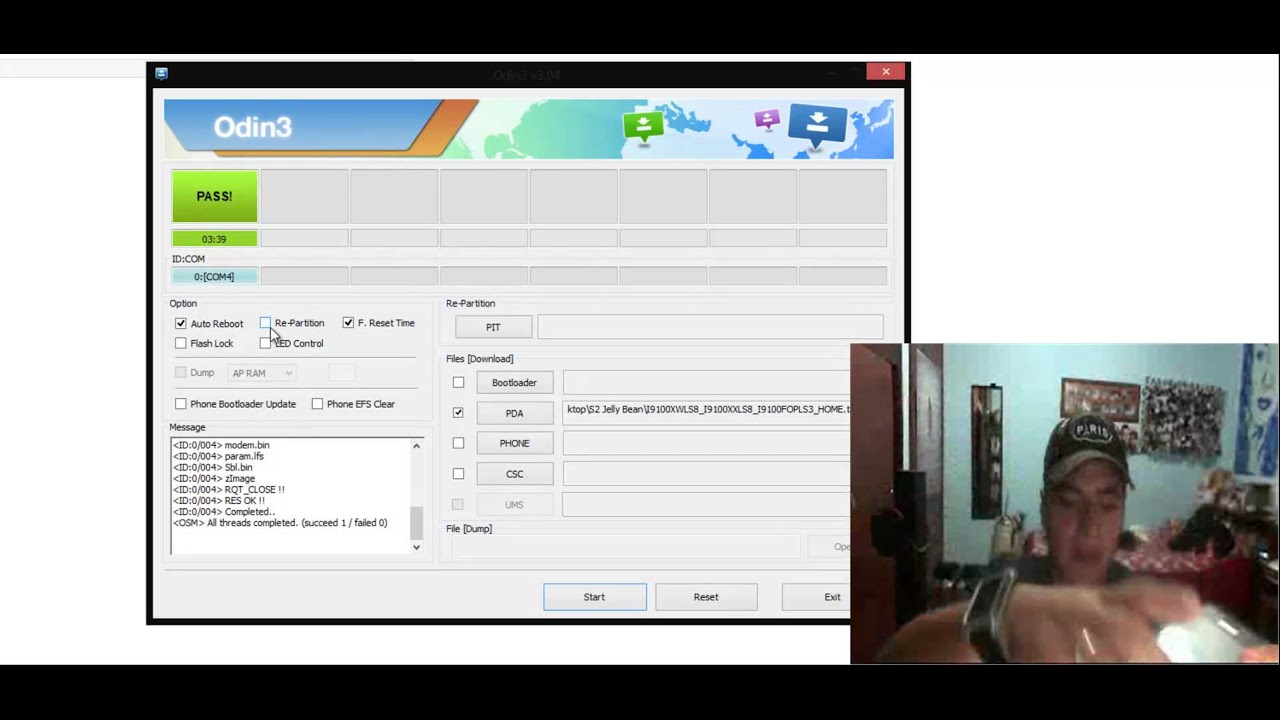Tick the checkbox beside the CSC button
This screenshot has height=720, width=1280.
458,474
